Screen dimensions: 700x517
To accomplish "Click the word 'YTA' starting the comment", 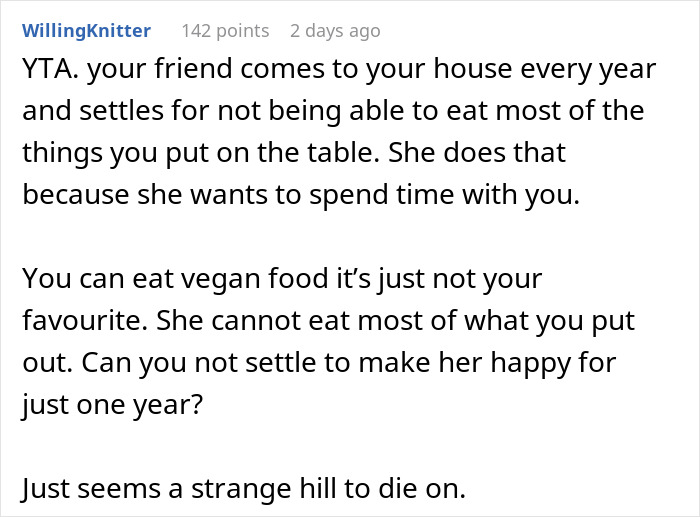I will [x=45, y=71].
